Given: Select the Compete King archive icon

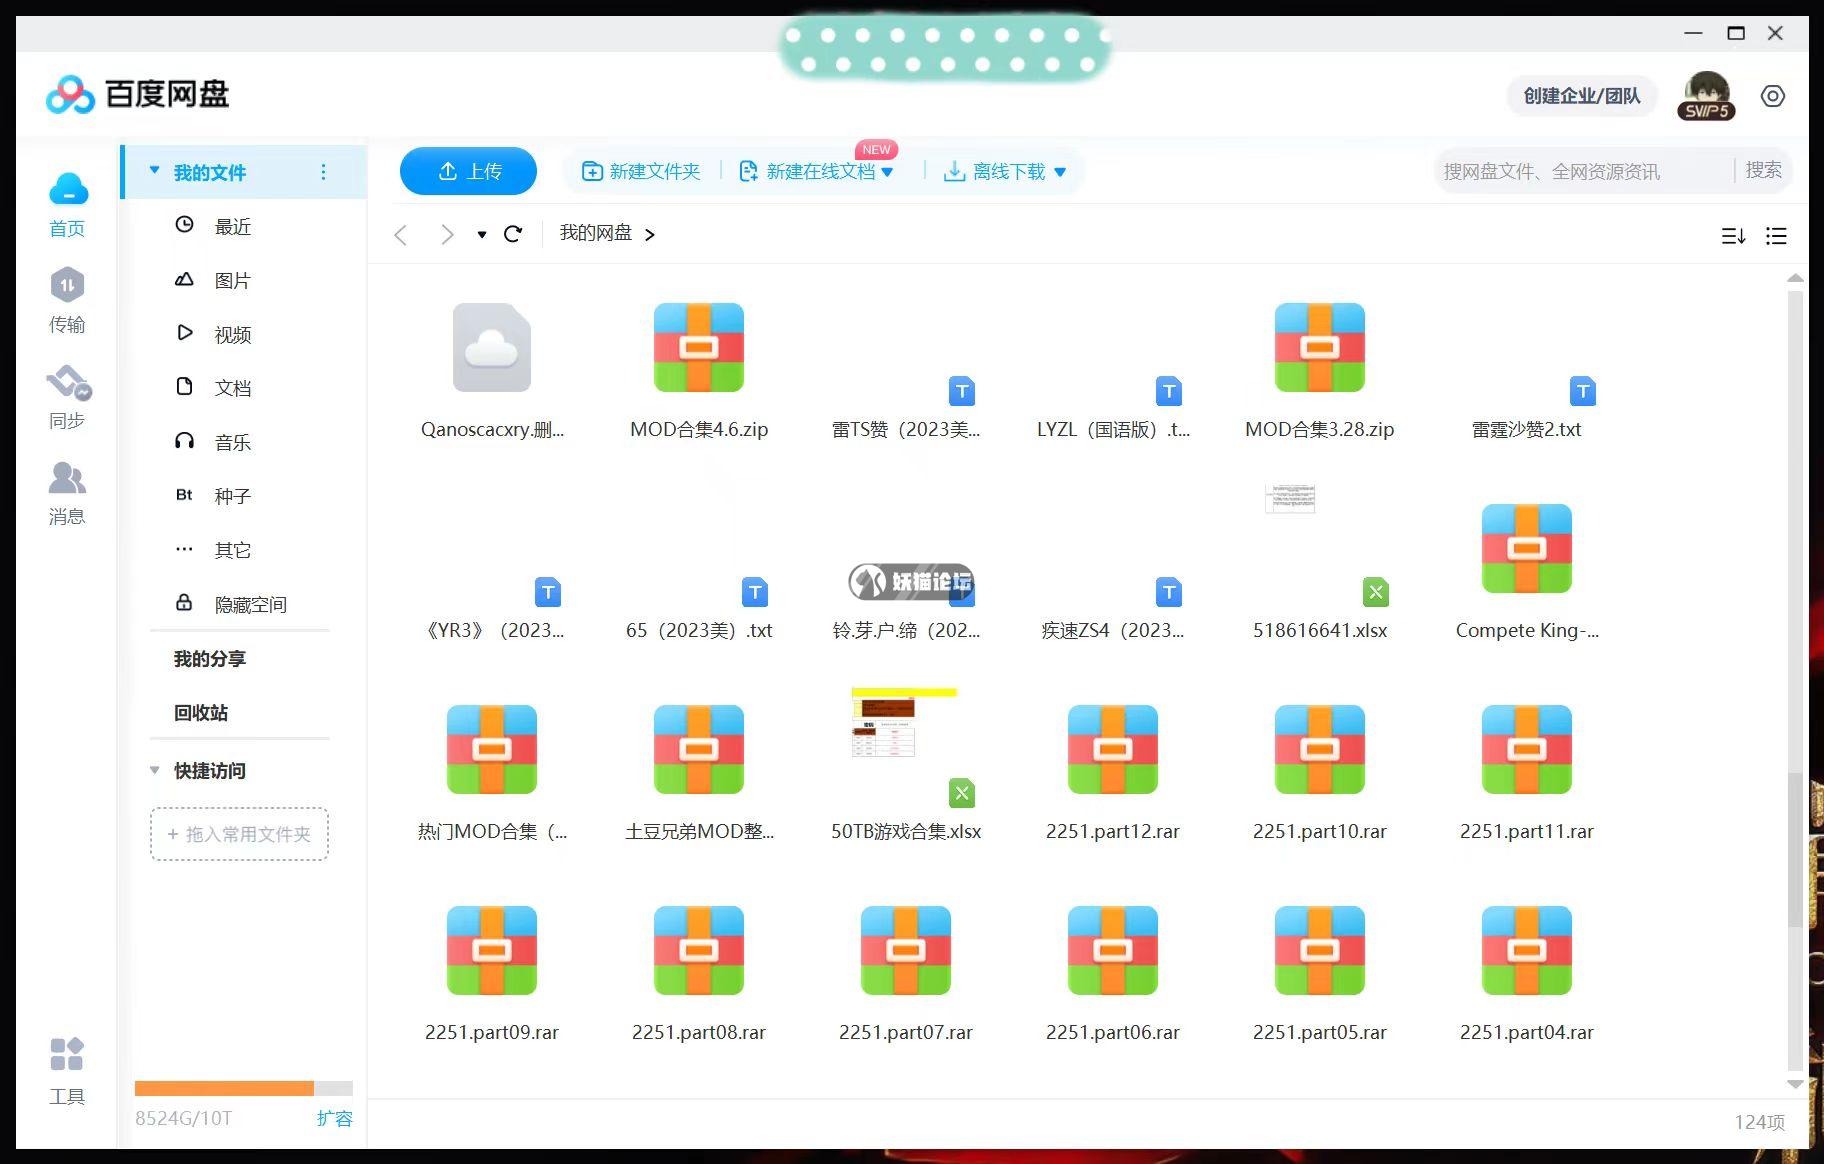Looking at the screenshot, I should 1527,548.
